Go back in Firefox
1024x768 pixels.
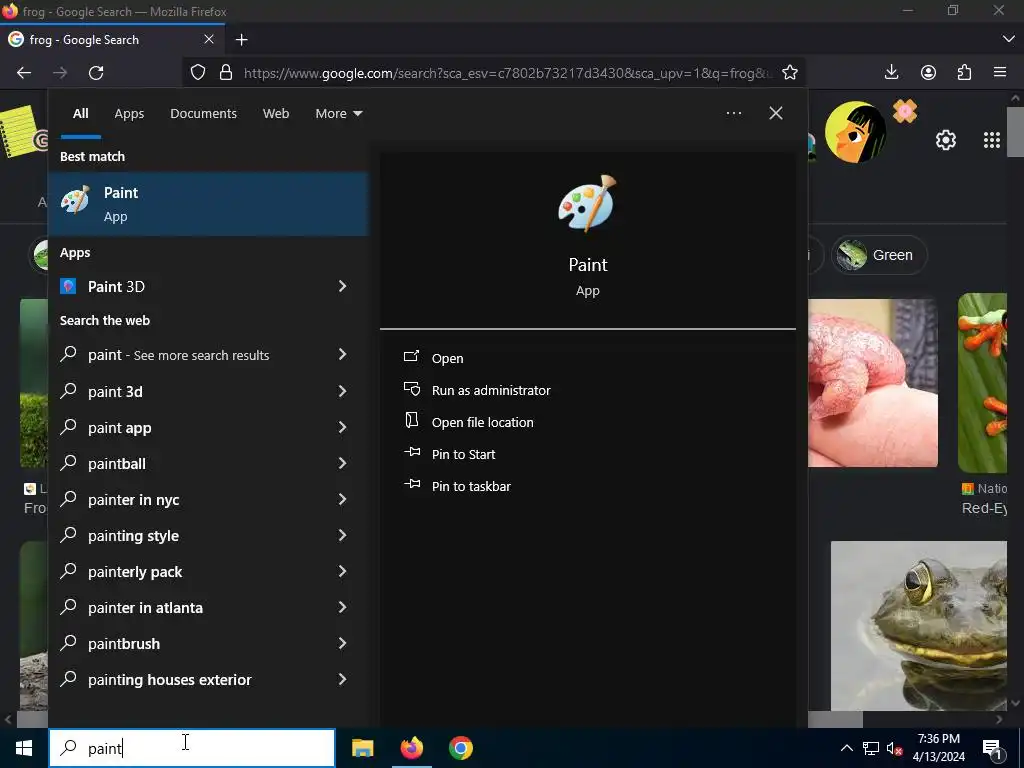tap(24, 72)
